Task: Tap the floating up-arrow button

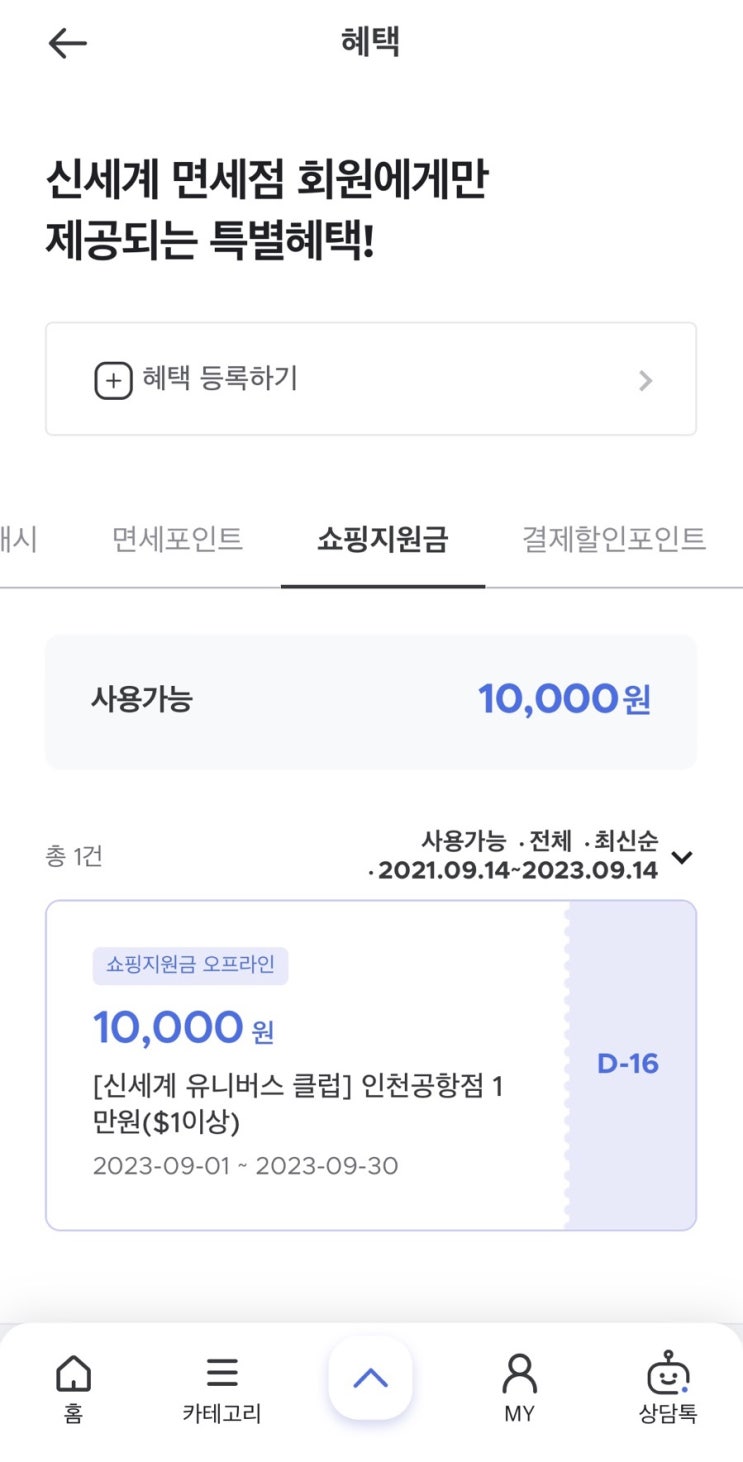Action: 370,1378
